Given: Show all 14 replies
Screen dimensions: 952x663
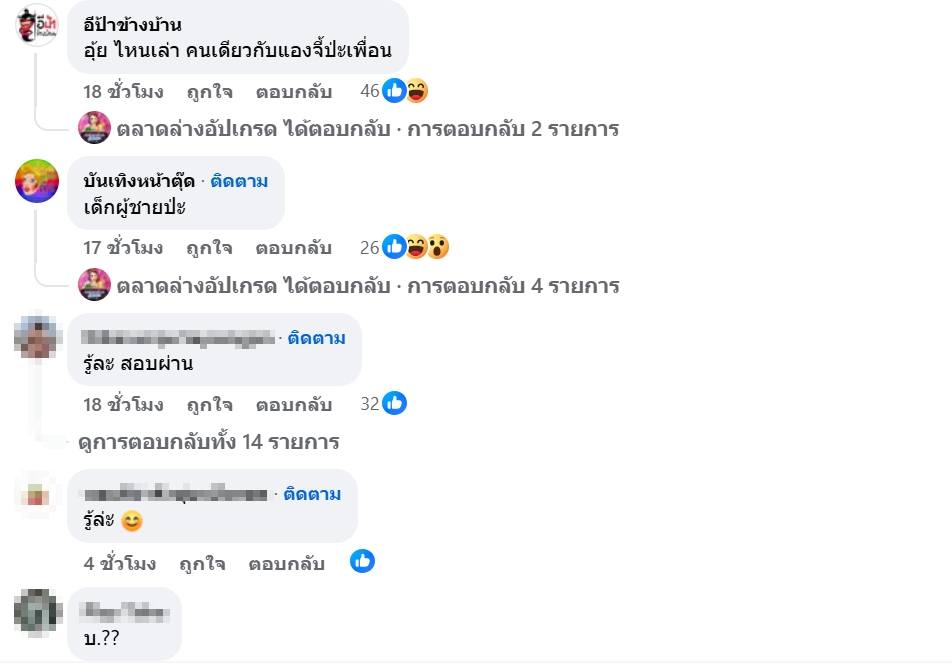Looking at the screenshot, I should click(x=208, y=442).
